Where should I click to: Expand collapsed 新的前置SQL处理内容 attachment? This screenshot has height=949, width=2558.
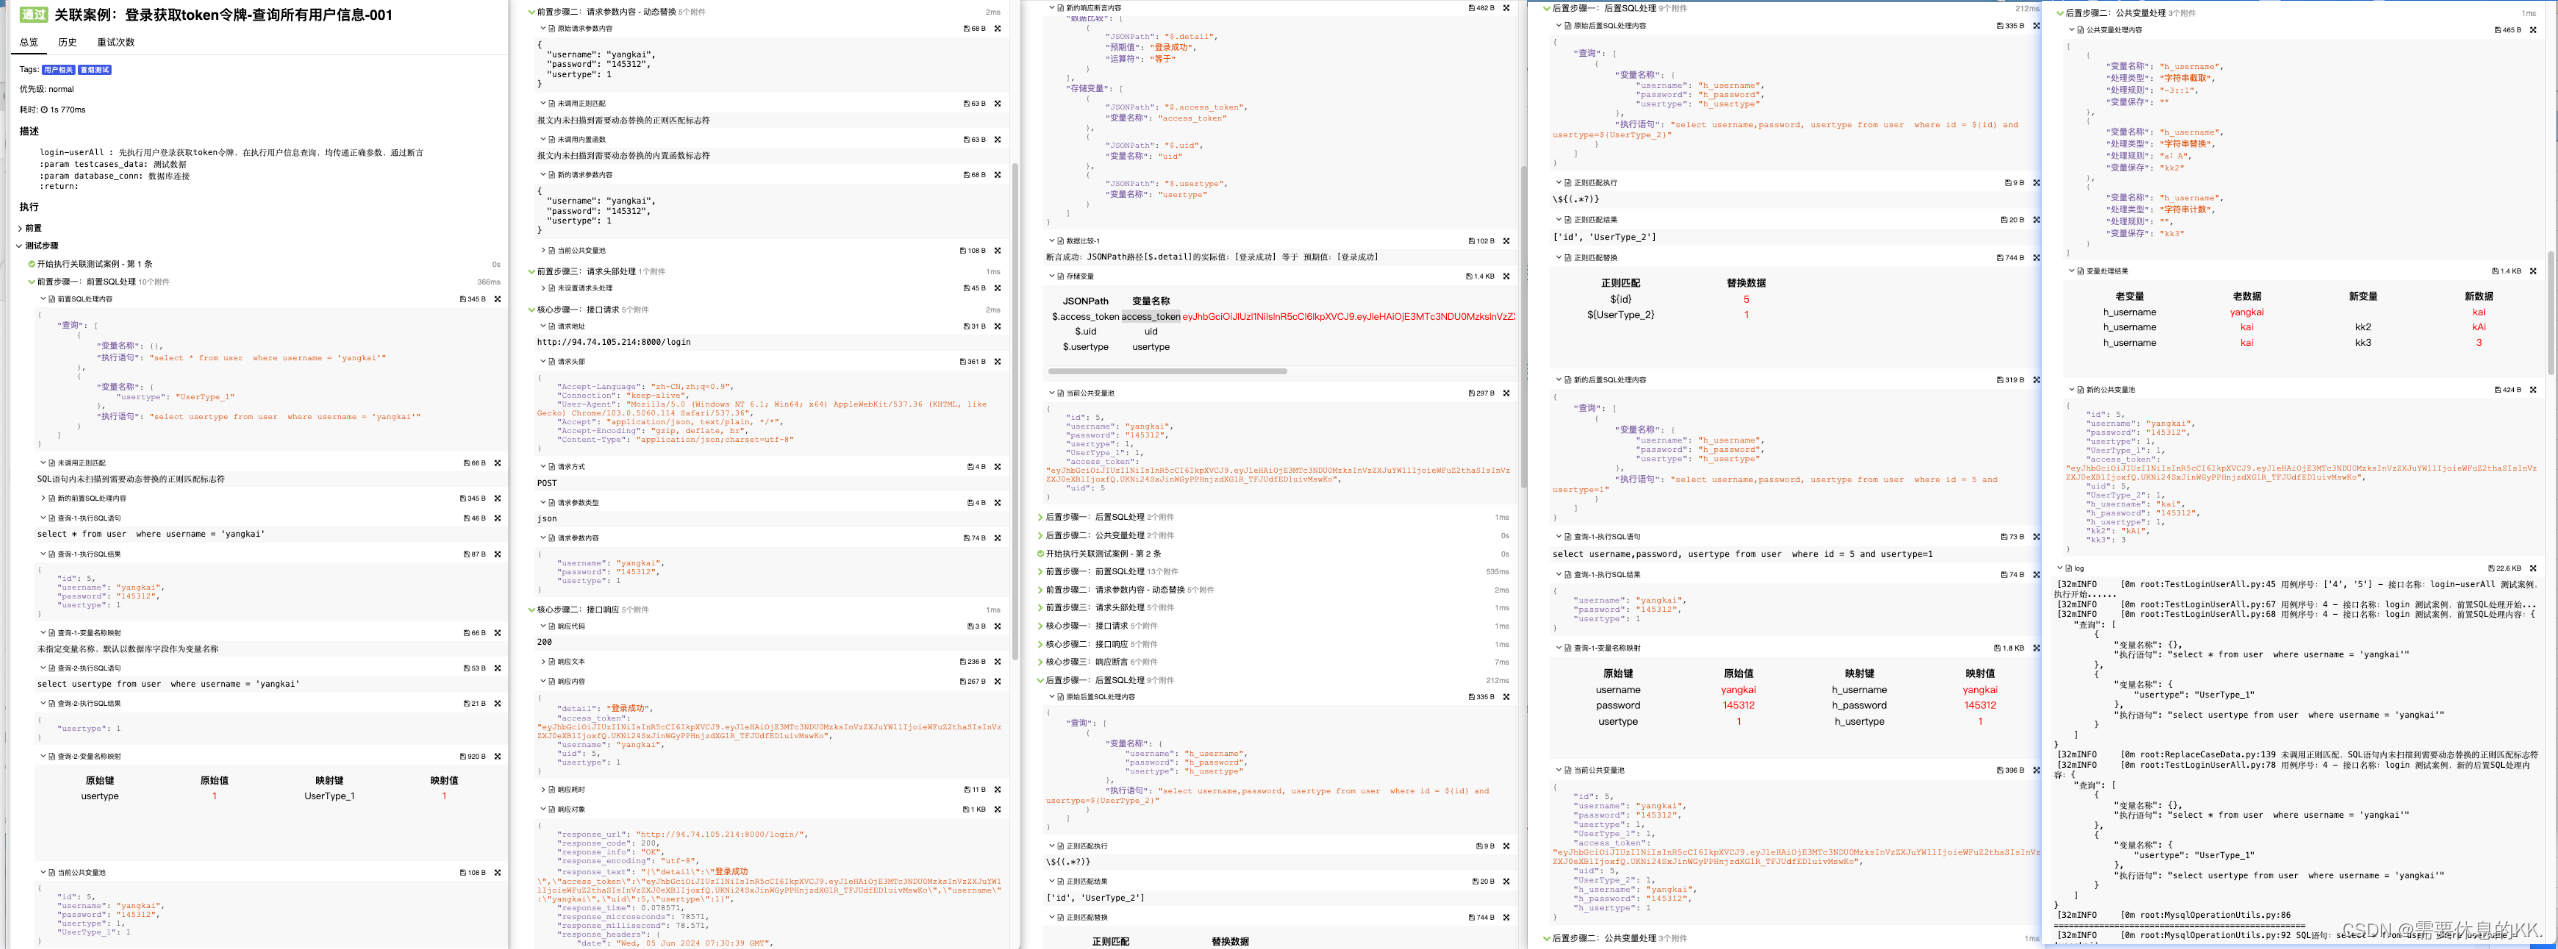click(44, 498)
